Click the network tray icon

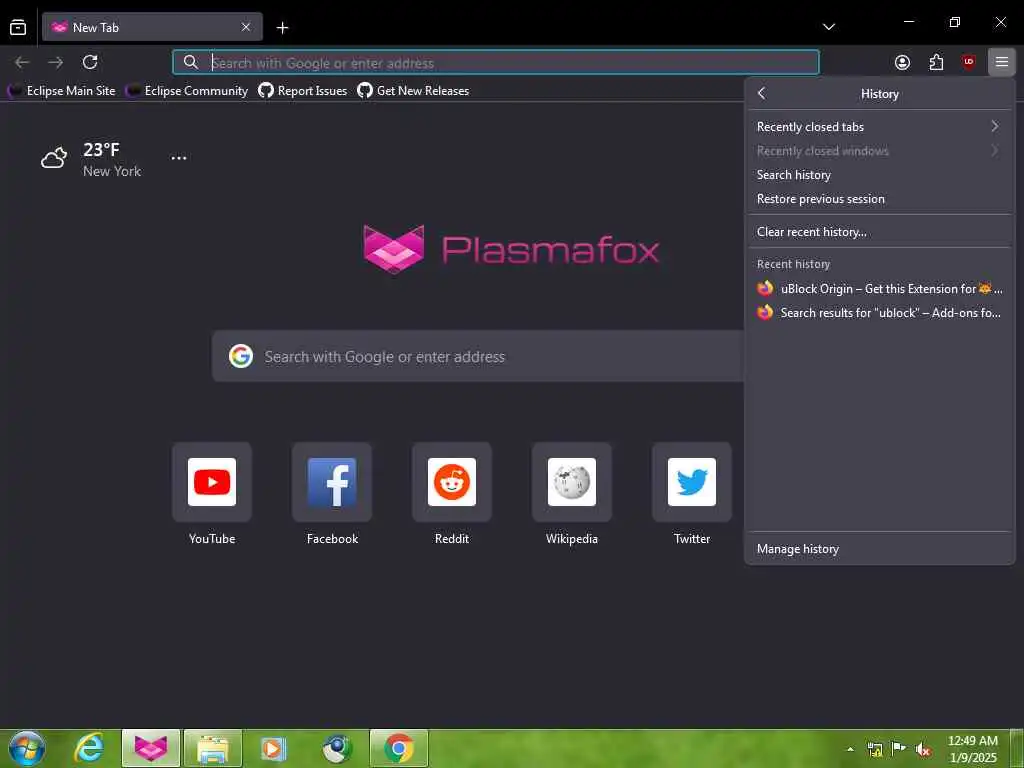point(874,749)
